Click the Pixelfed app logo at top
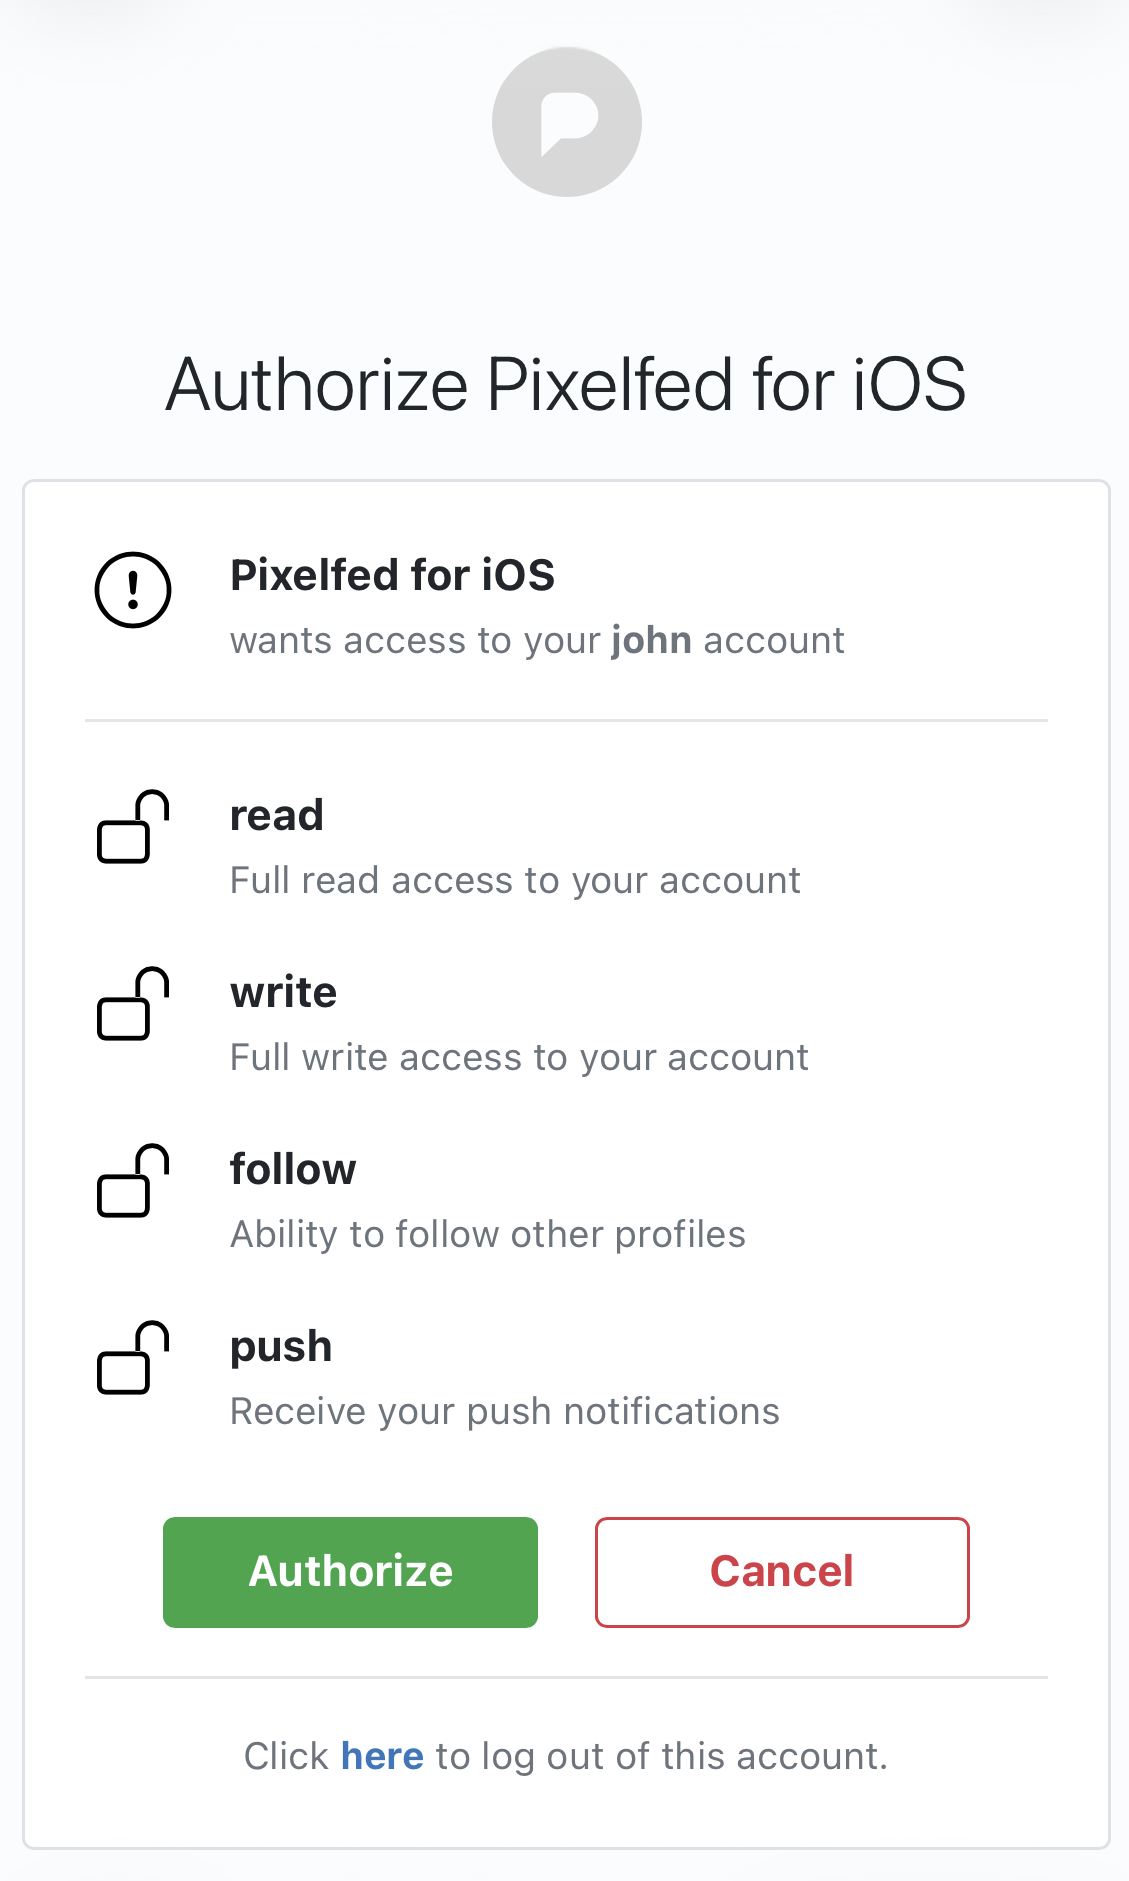 566,122
